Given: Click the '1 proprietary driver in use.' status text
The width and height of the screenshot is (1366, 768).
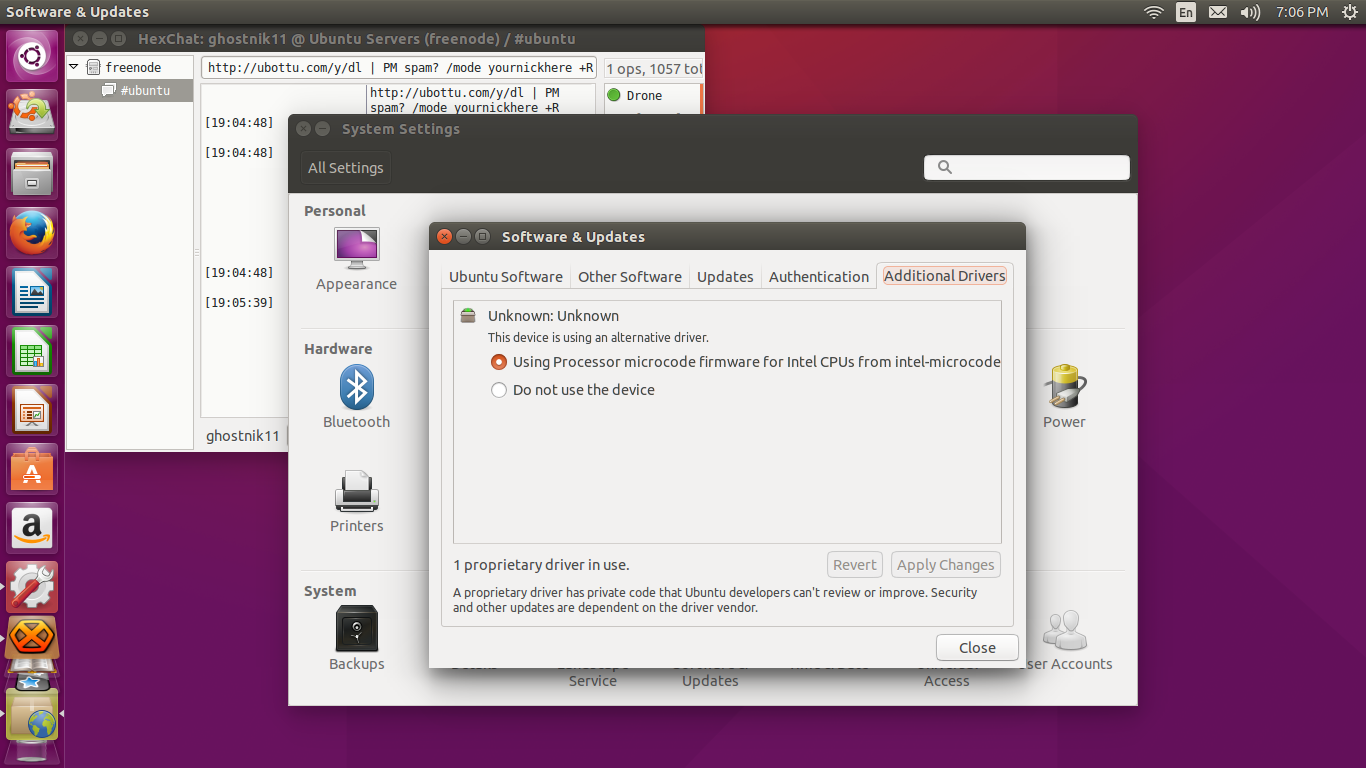Looking at the screenshot, I should coord(541,565).
